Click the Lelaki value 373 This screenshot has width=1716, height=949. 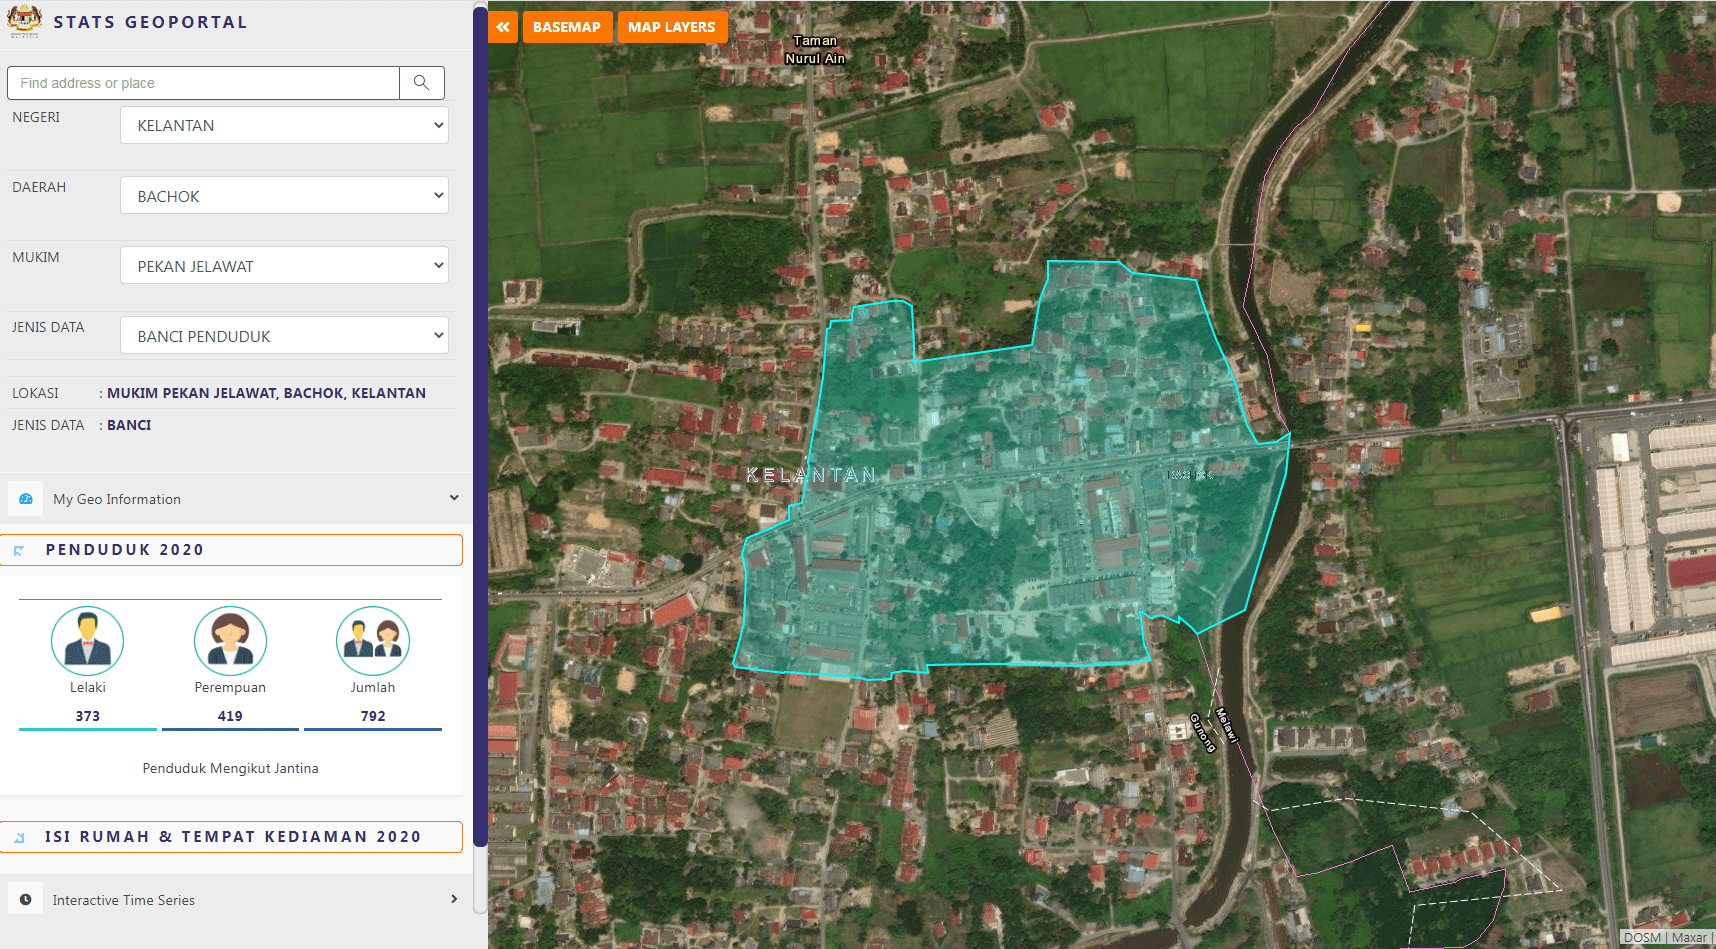[88, 716]
